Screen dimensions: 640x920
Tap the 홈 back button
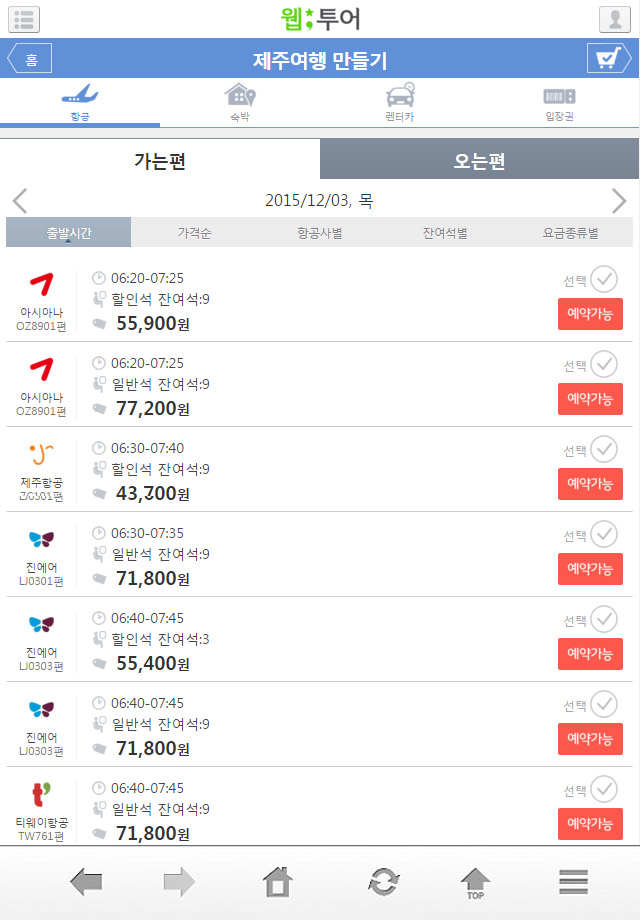pyautogui.click(x=30, y=59)
